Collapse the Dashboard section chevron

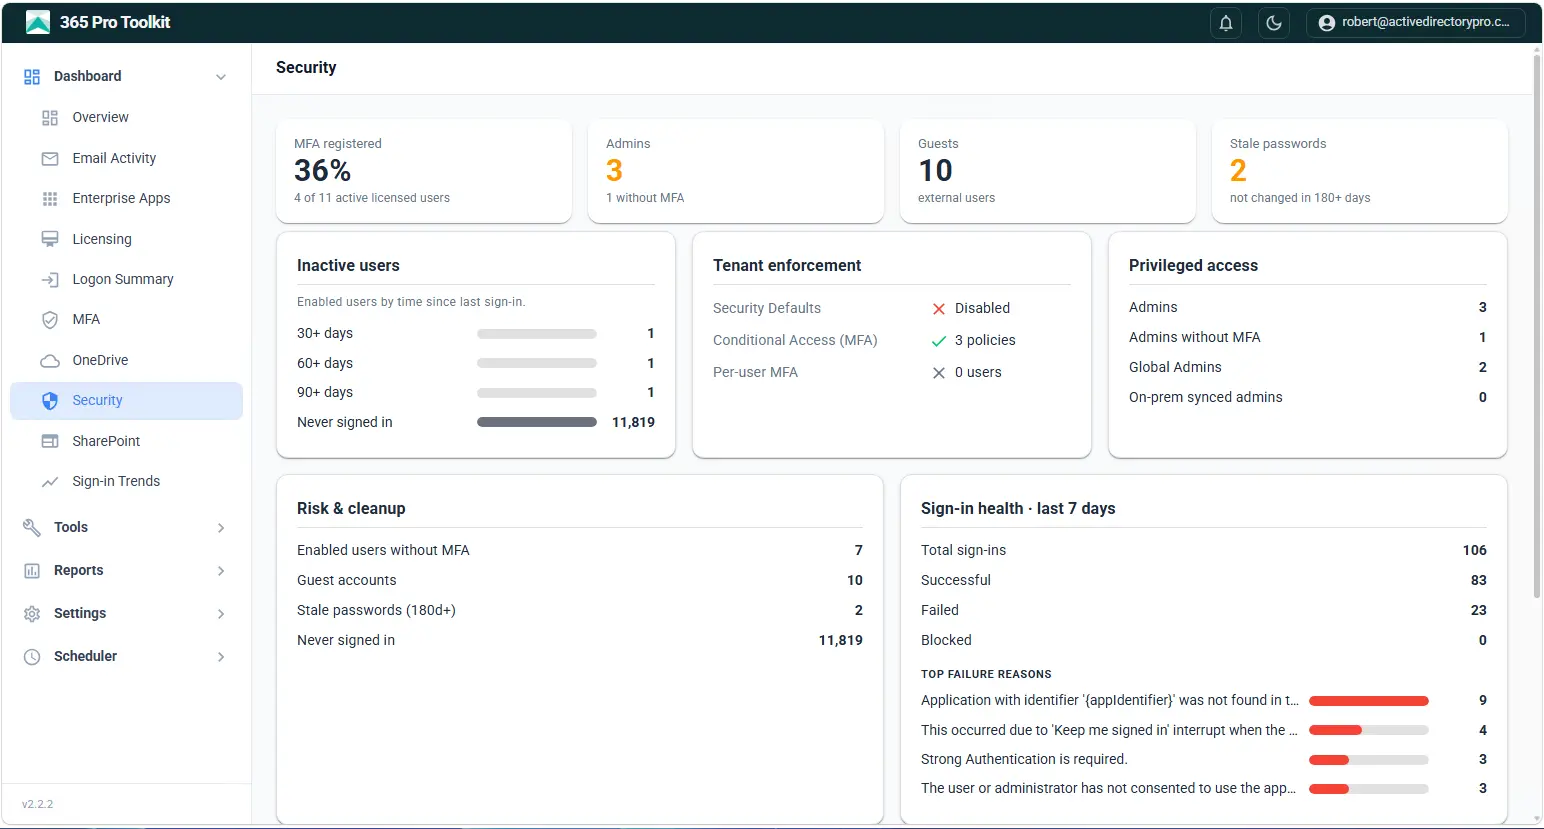pyautogui.click(x=221, y=77)
